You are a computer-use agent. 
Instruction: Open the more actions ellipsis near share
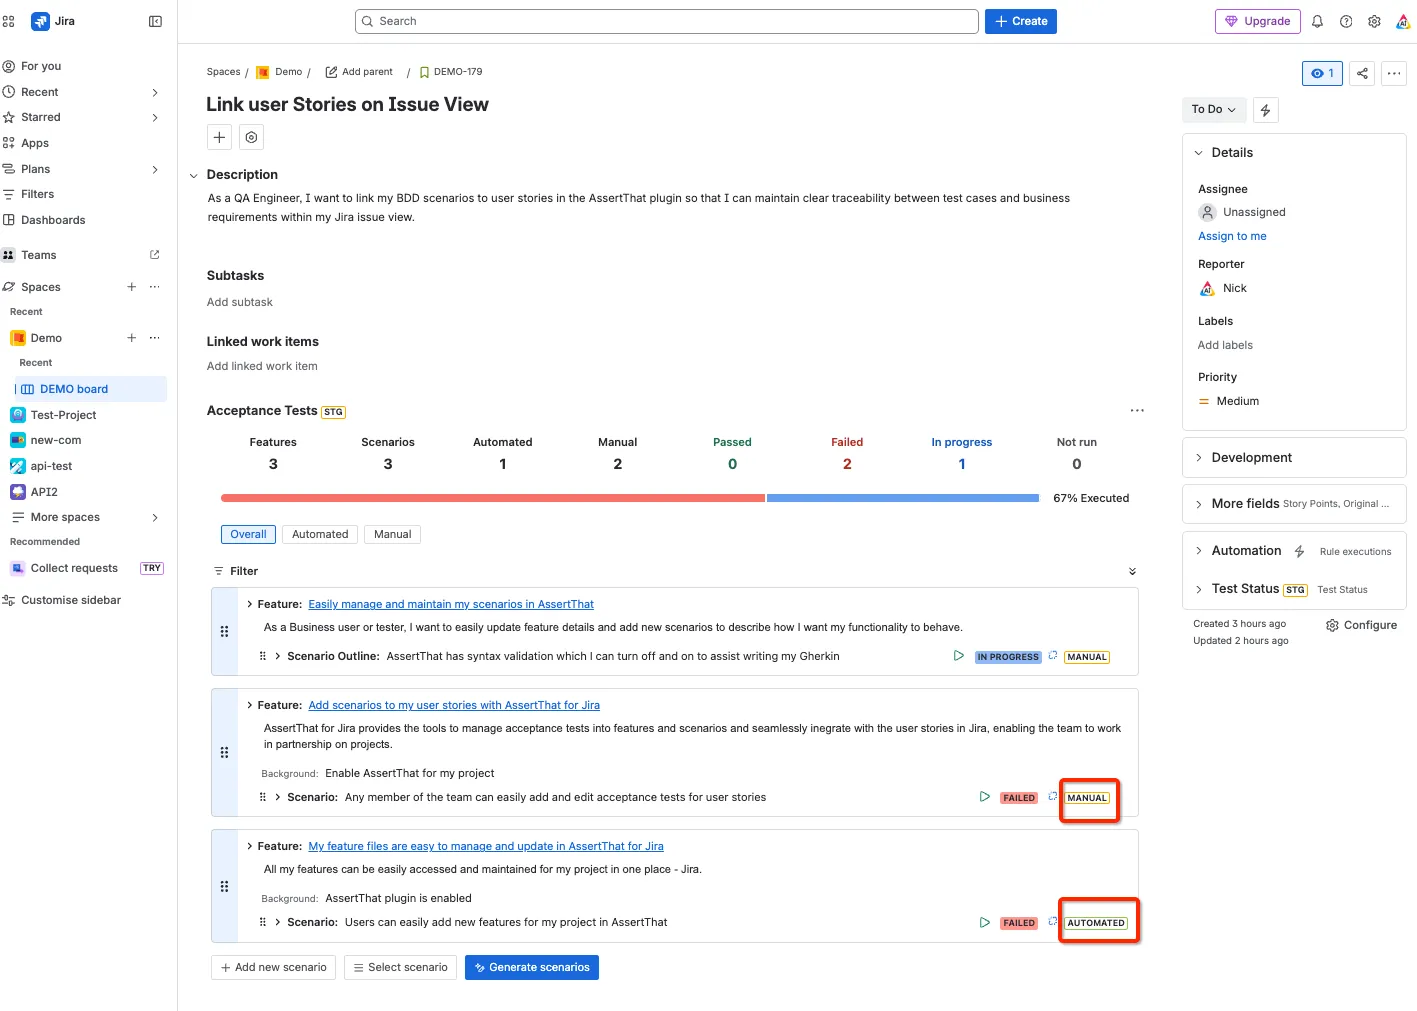coord(1394,73)
